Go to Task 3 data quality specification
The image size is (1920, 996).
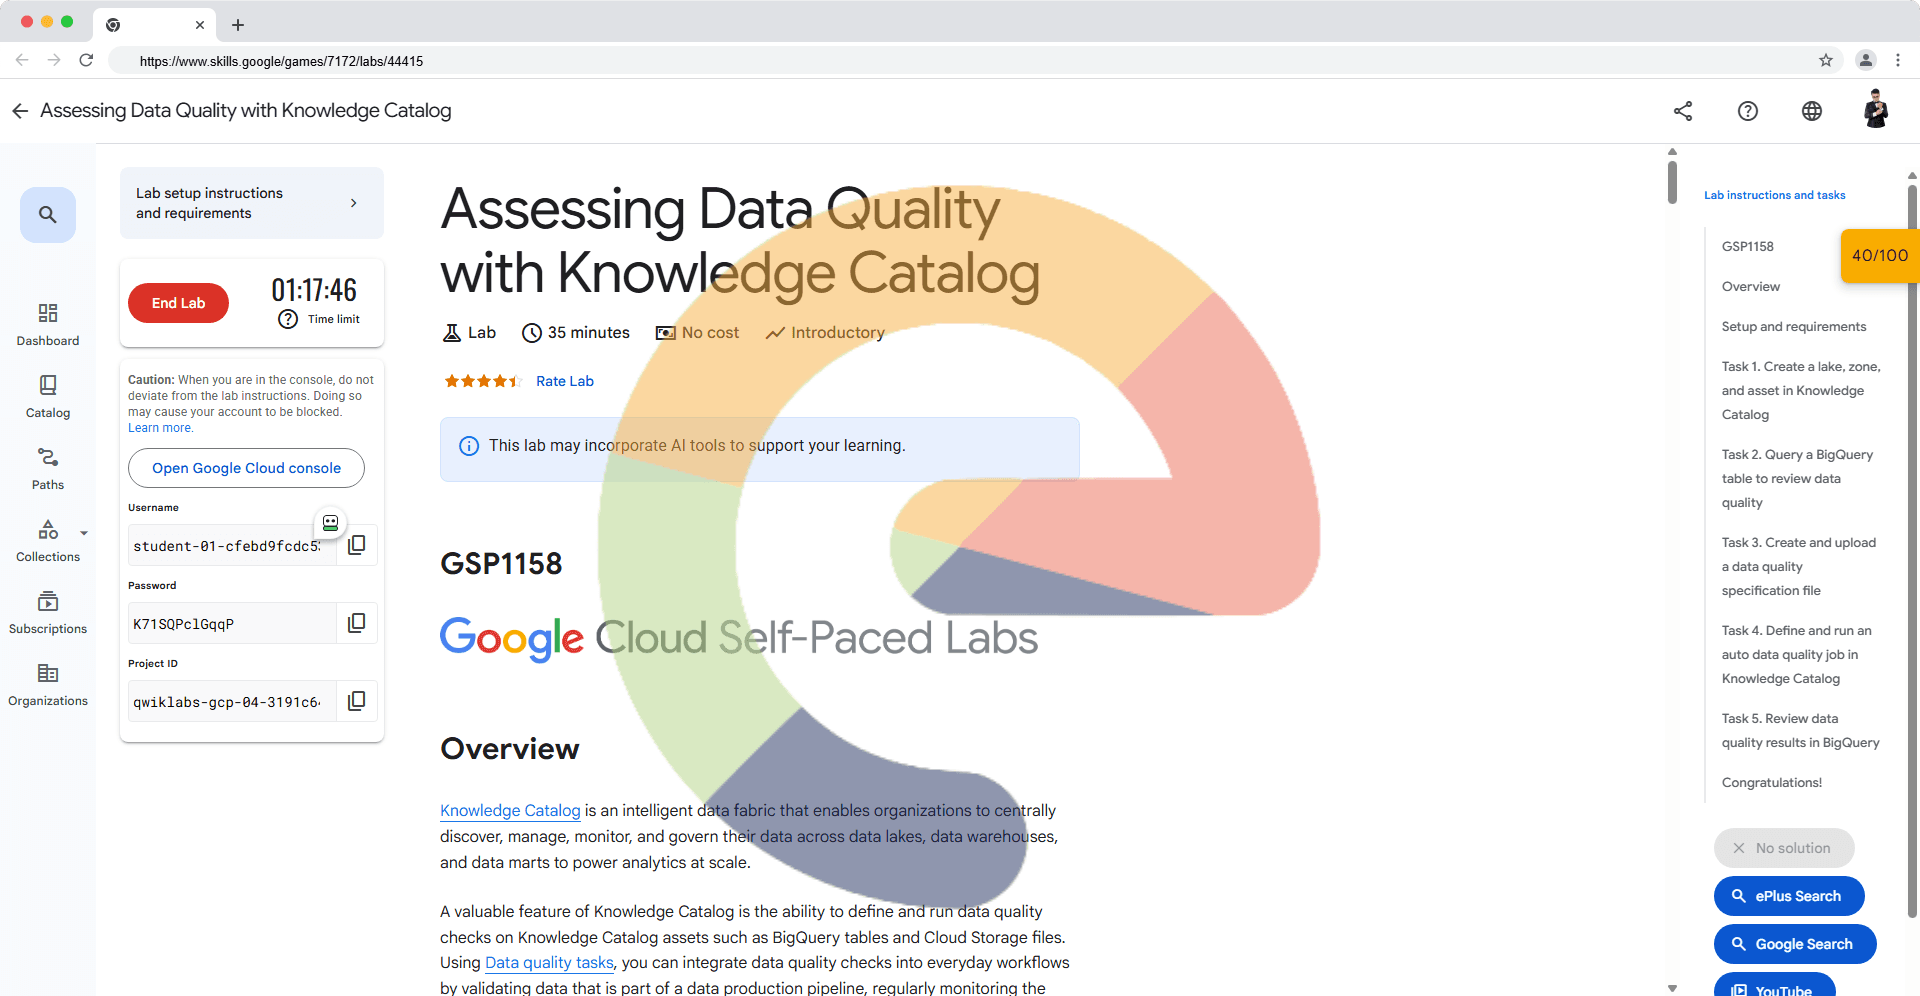(x=1798, y=567)
